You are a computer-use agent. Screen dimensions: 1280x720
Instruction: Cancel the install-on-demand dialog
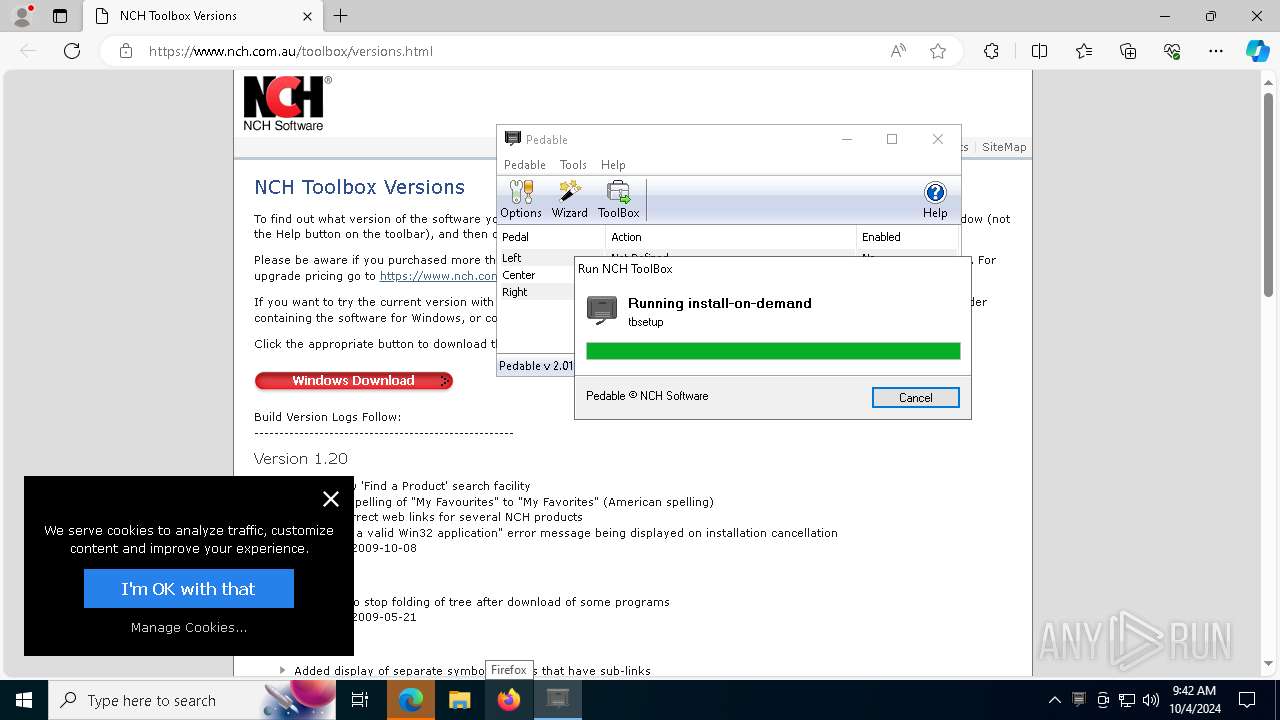(x=915, y=397)
